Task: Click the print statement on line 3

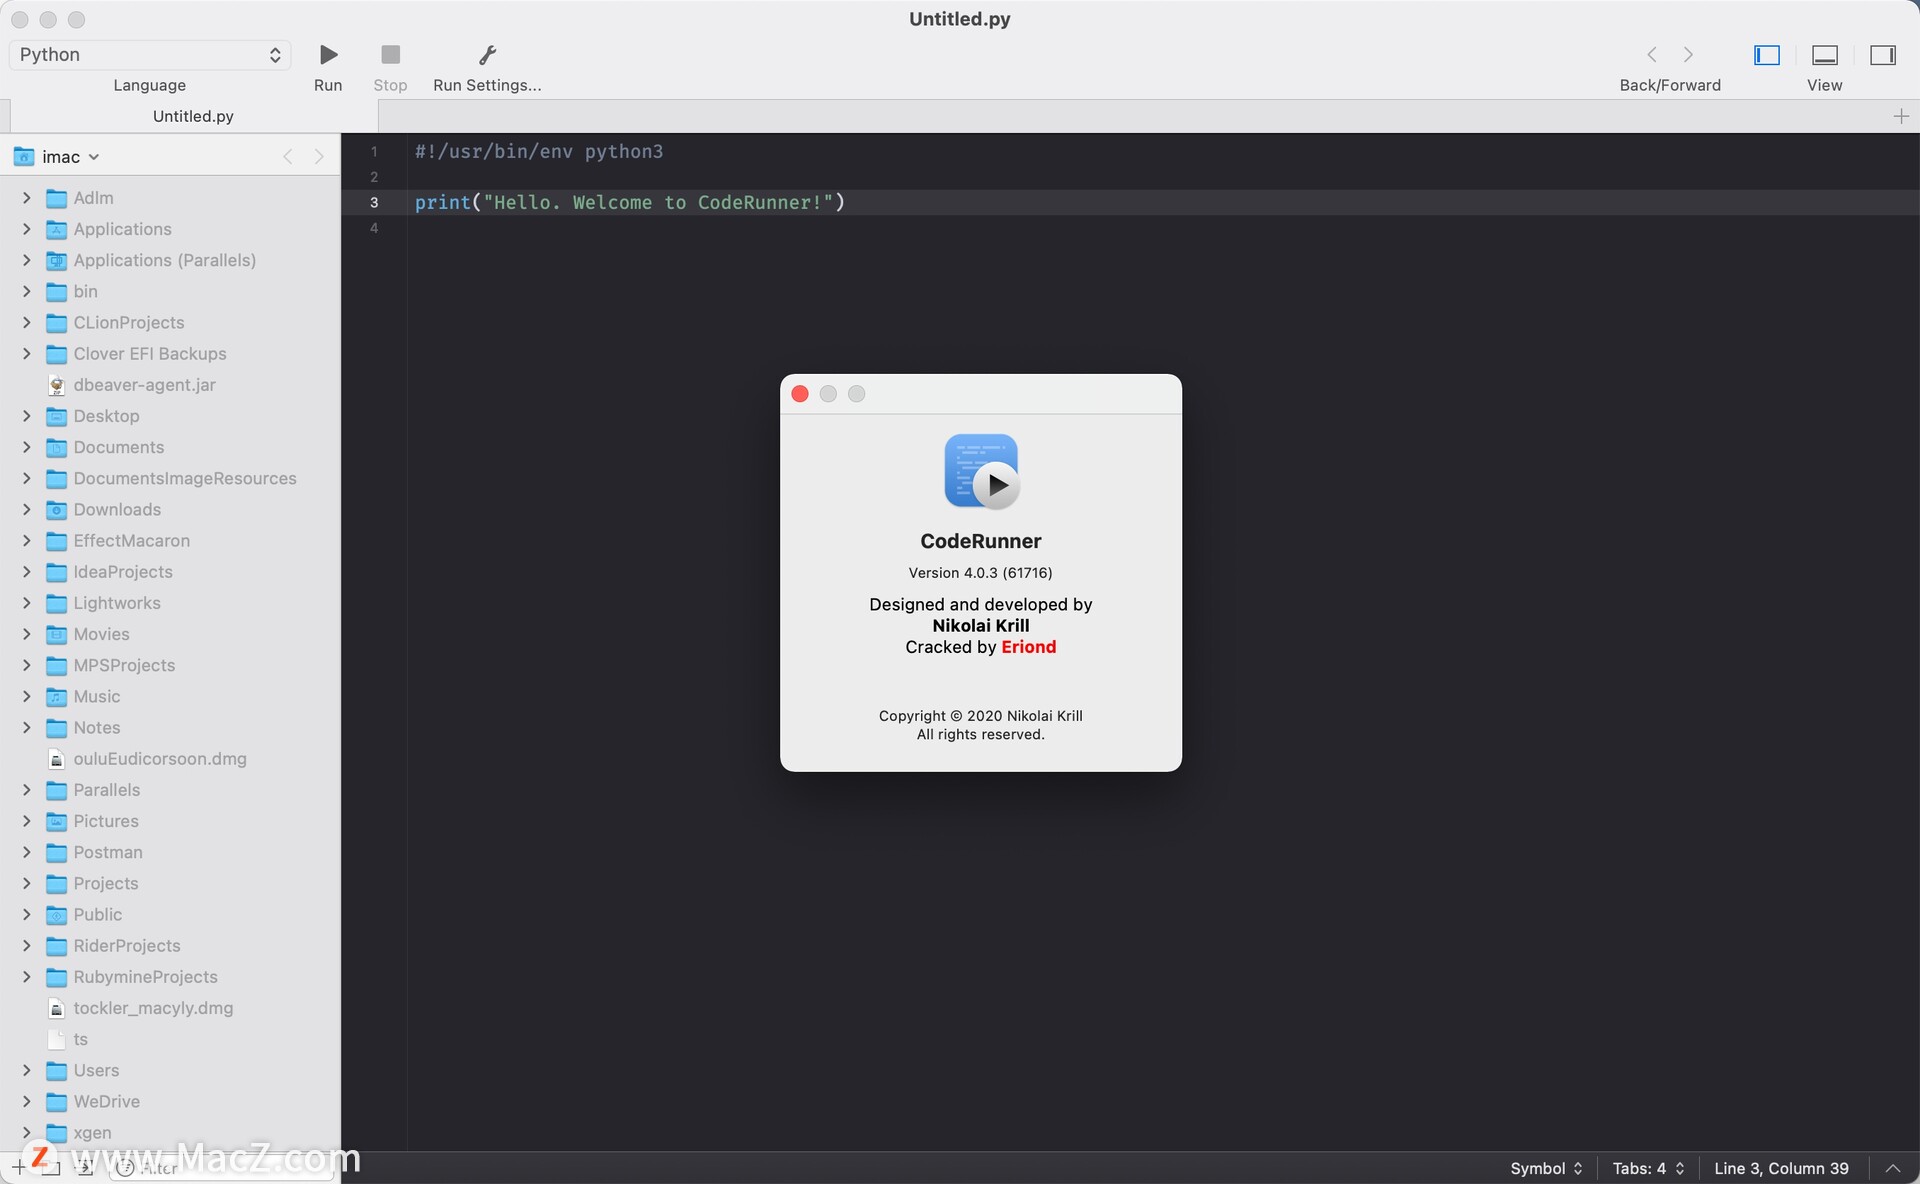Action: coord(630,202)
